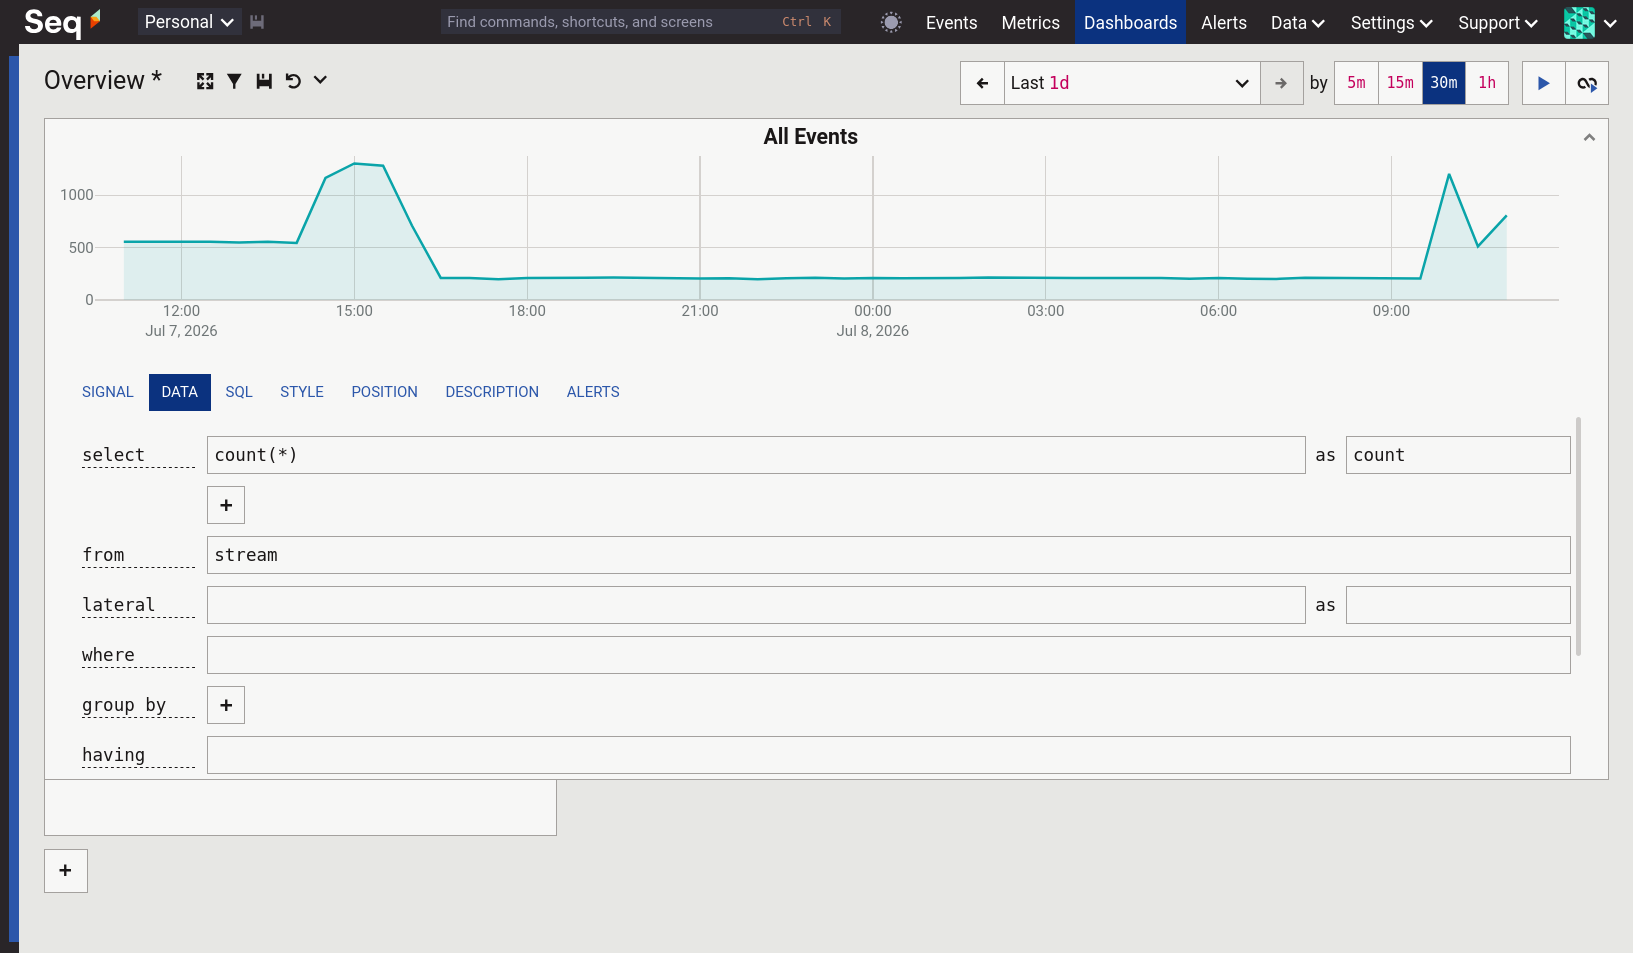Click the editor panel scrollbar
The width and height of the screenshot is (1633, 953).
1579,536
